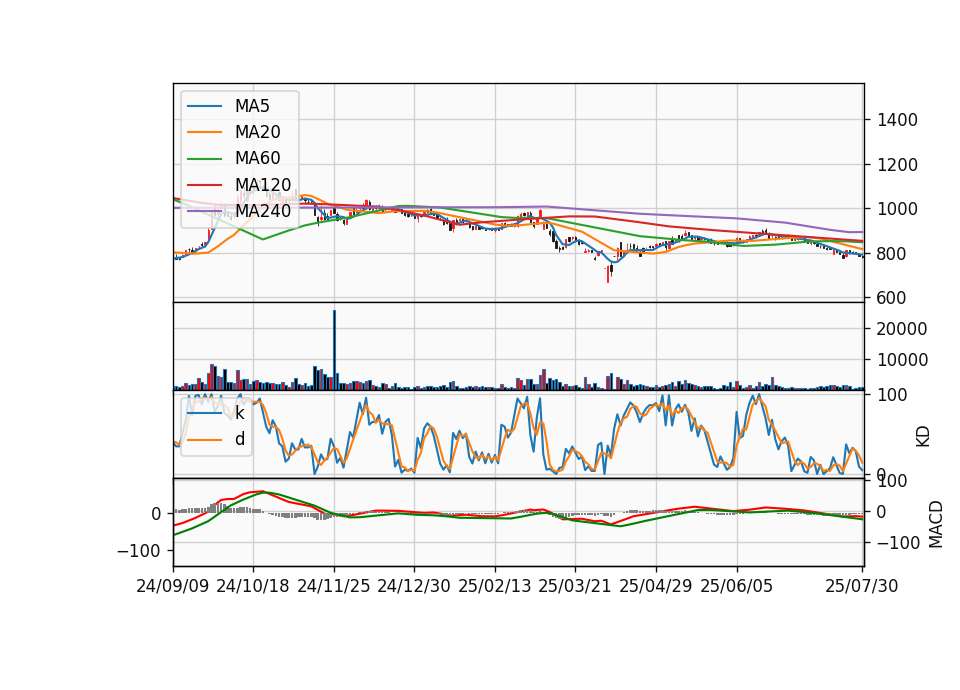Click the purple MA240 legend line sample
Image resolution: width=960 pixels, height=690 pixels.
click(x=204, y=211)
